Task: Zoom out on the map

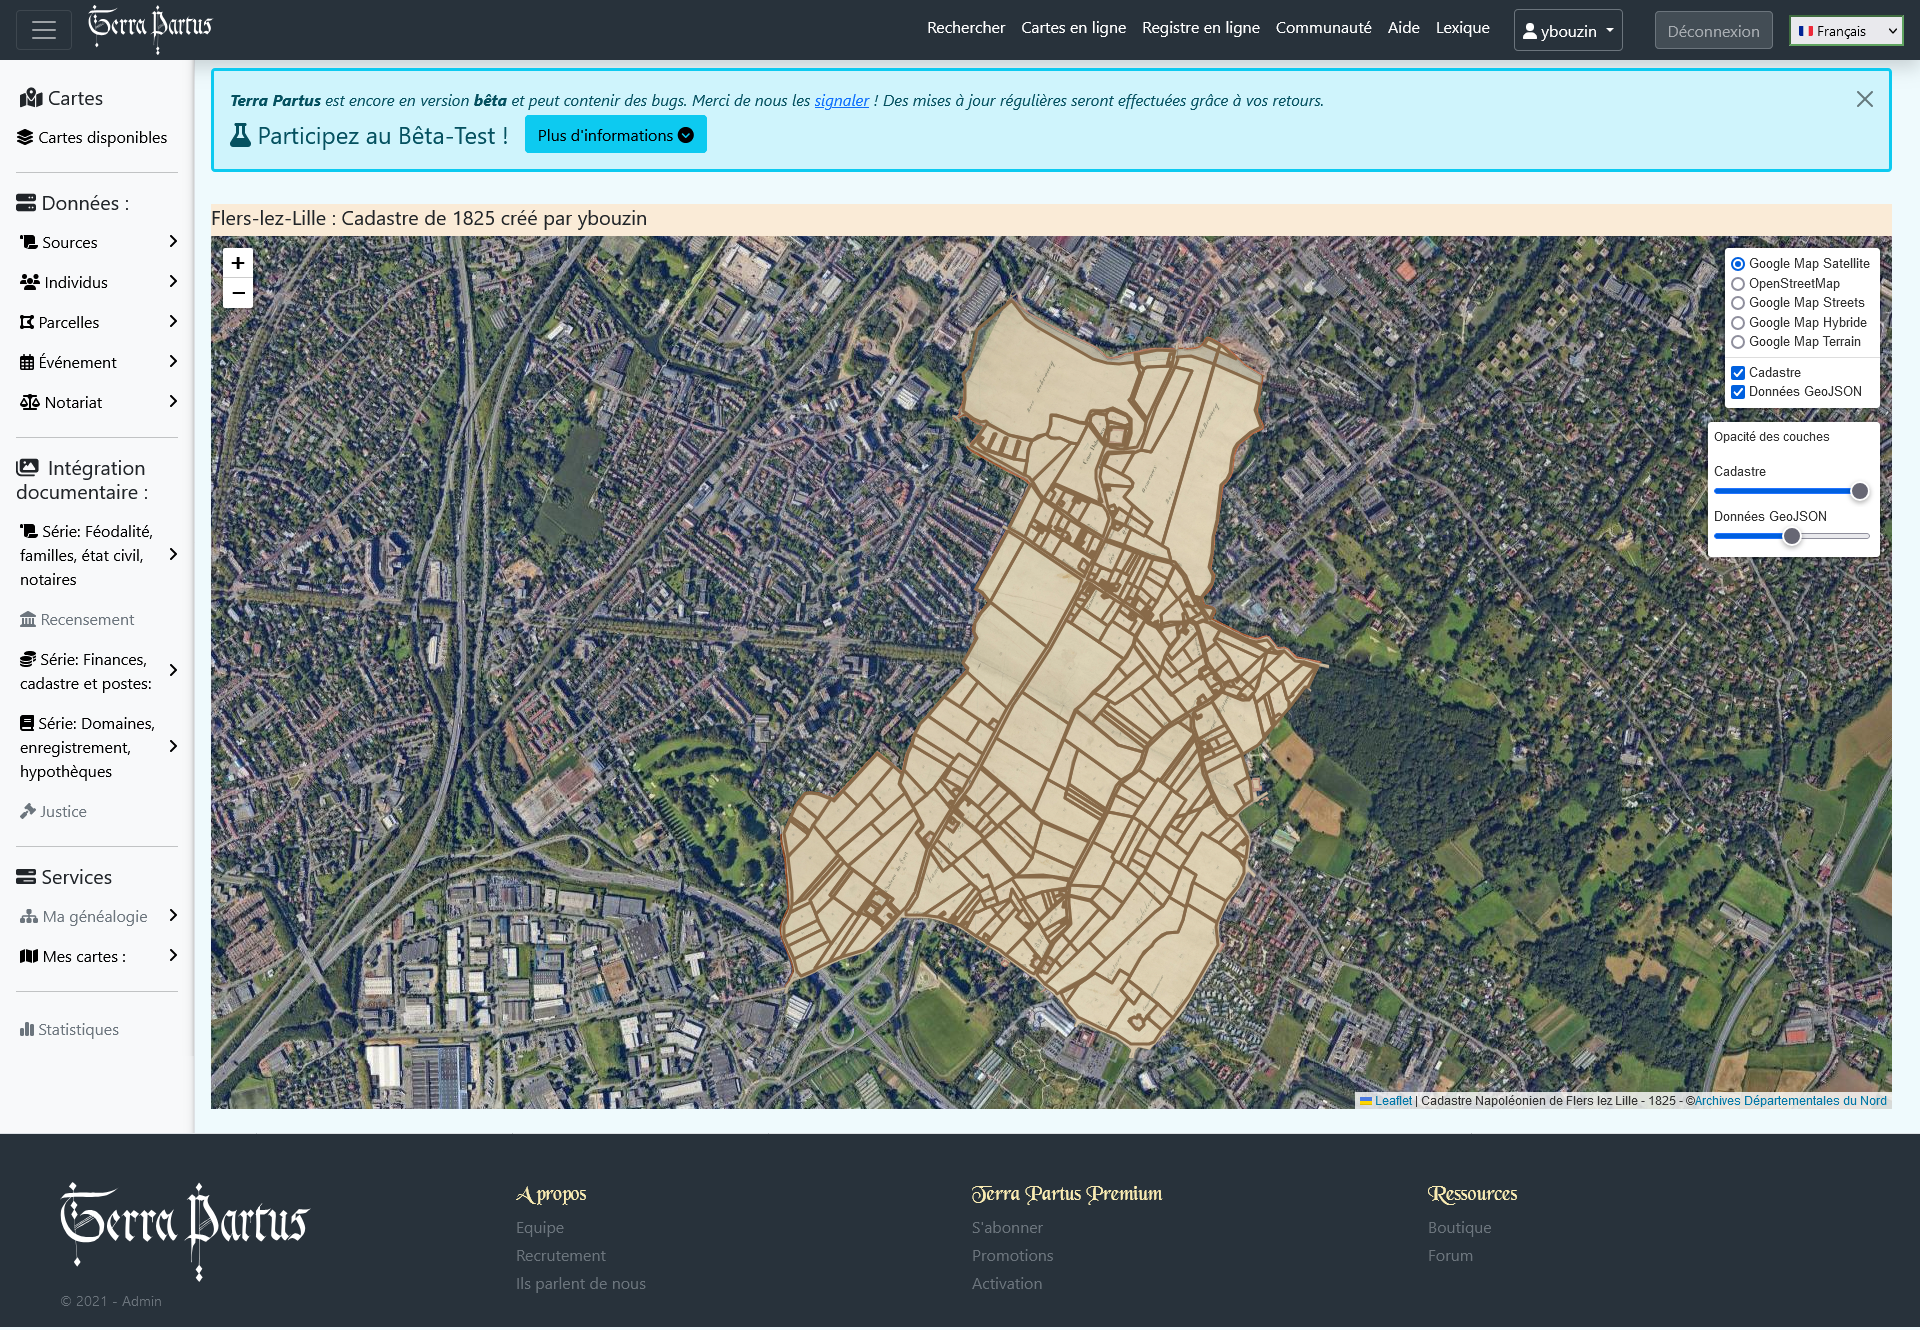Action: coord(238,293)
